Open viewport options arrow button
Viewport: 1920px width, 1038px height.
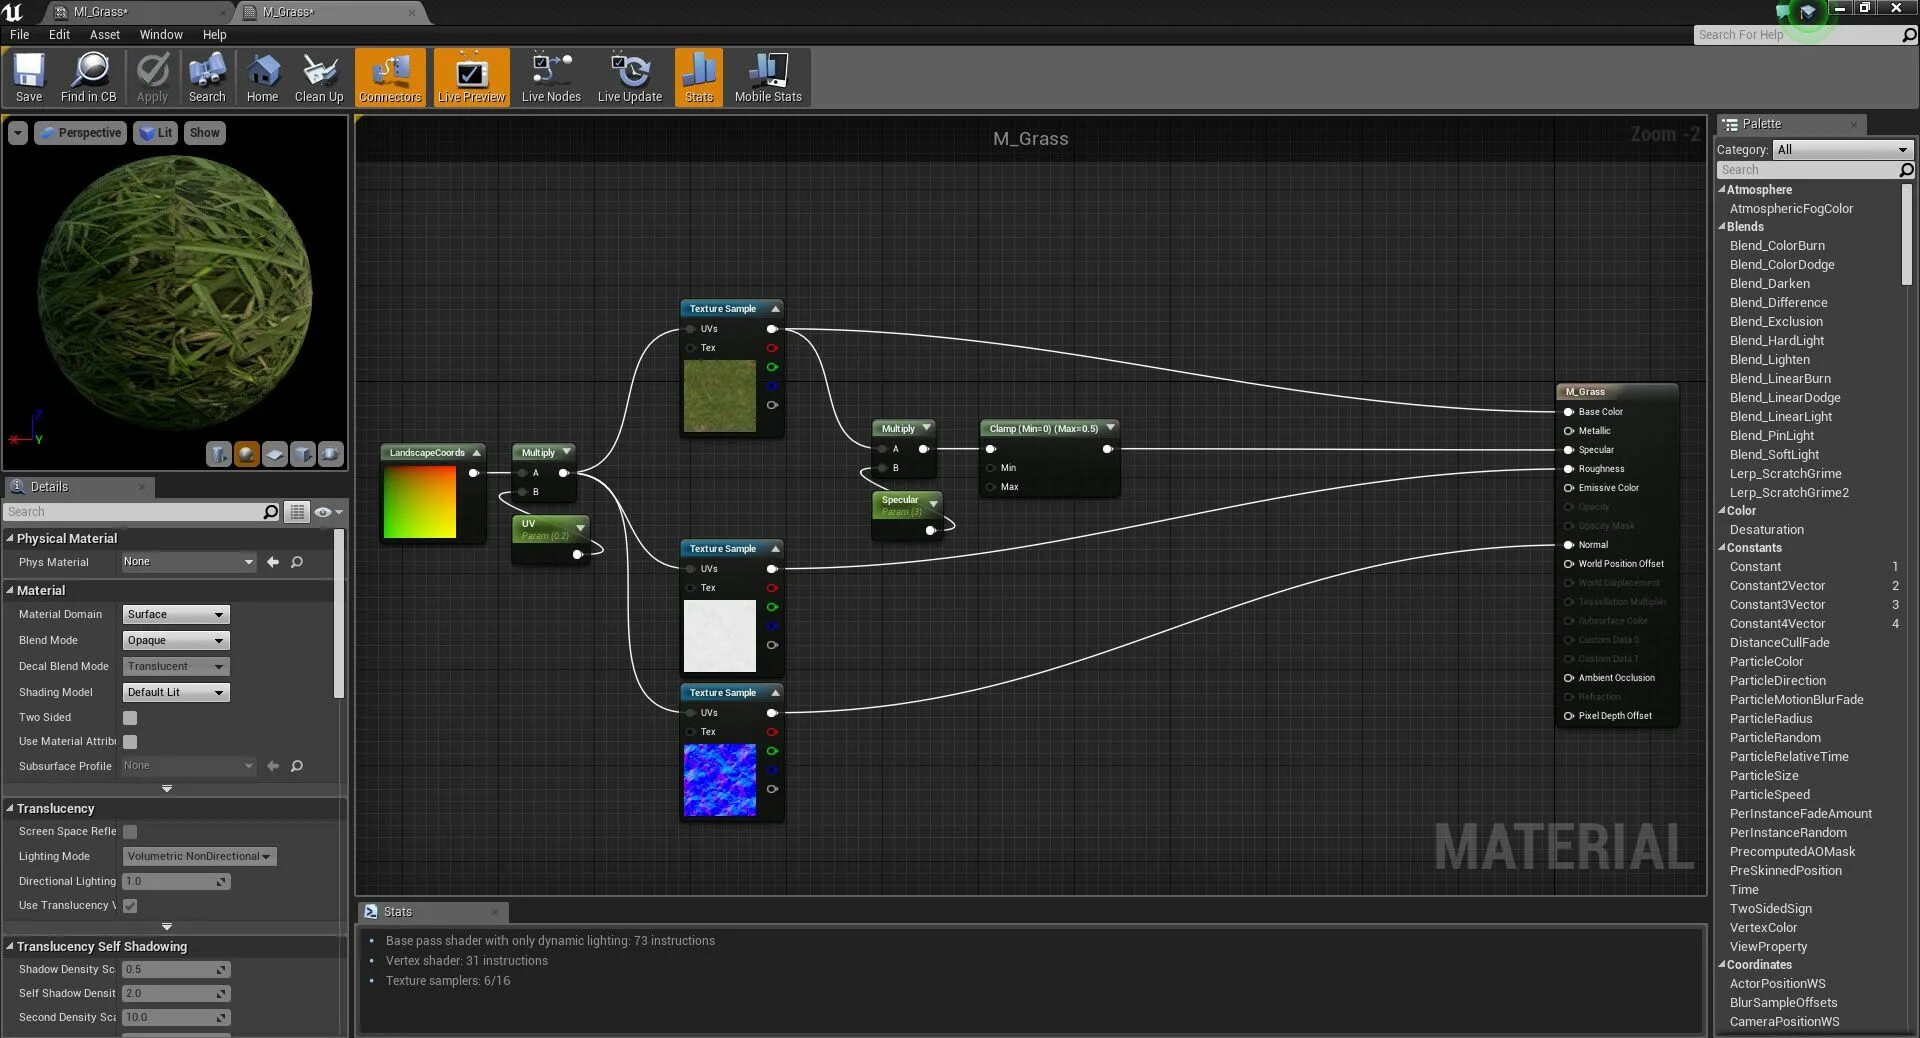pyautogui.click(x=18, y=133)
